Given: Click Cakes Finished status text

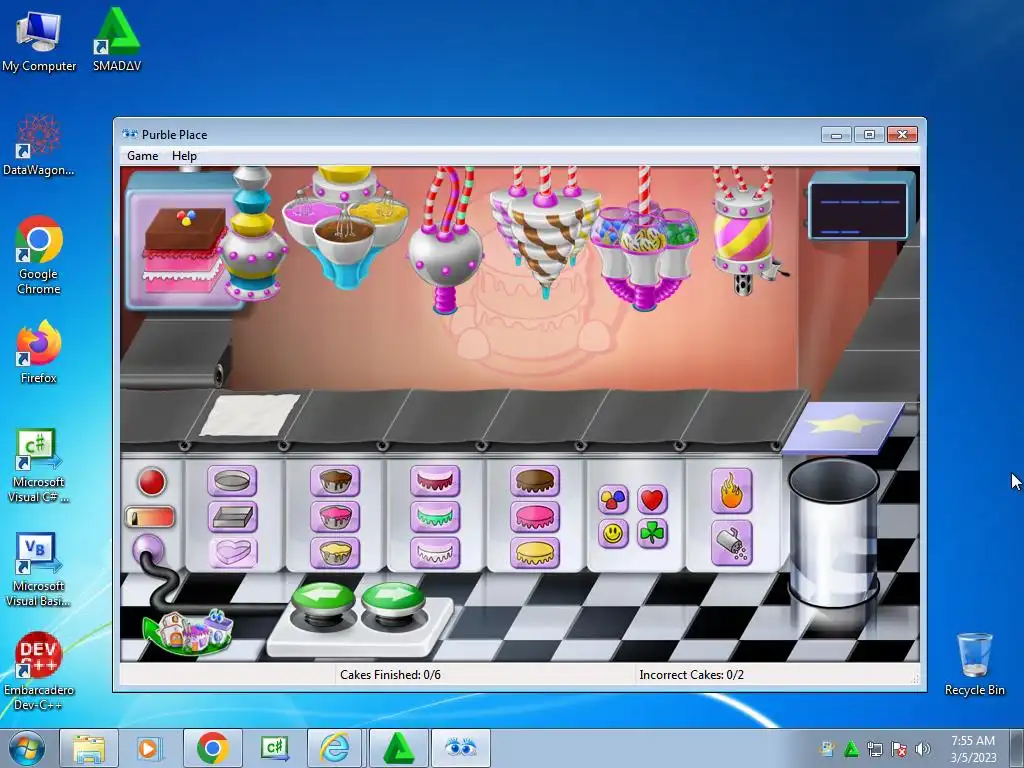Looking at the screenshot, I should (x=390, y=675).
